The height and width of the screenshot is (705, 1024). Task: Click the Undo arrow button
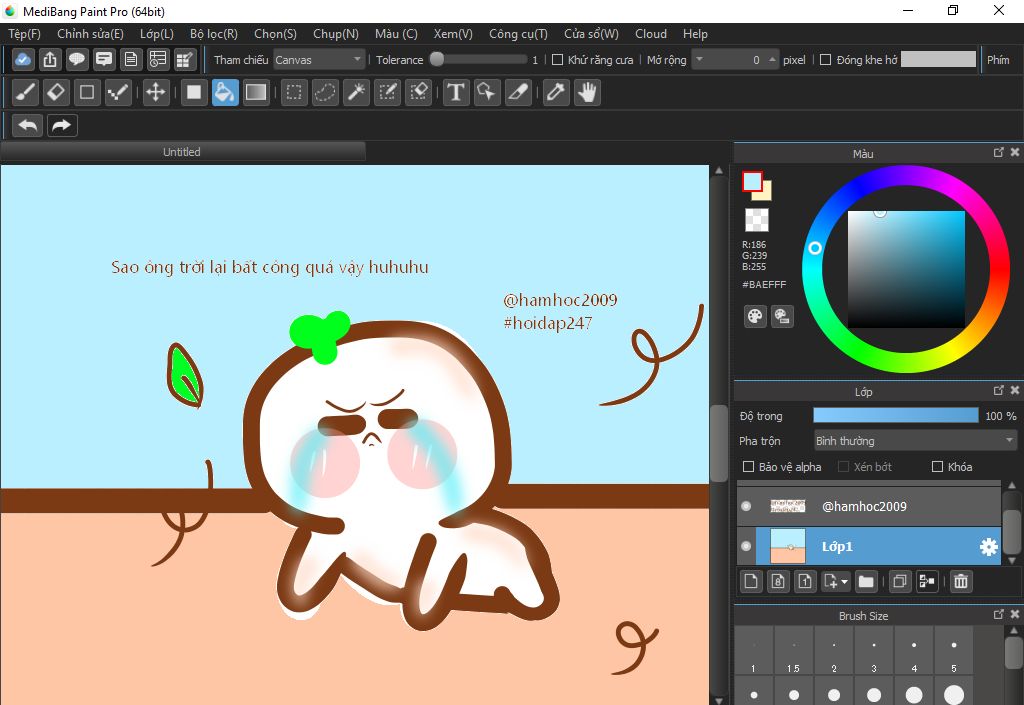click(x=28, y=126)
